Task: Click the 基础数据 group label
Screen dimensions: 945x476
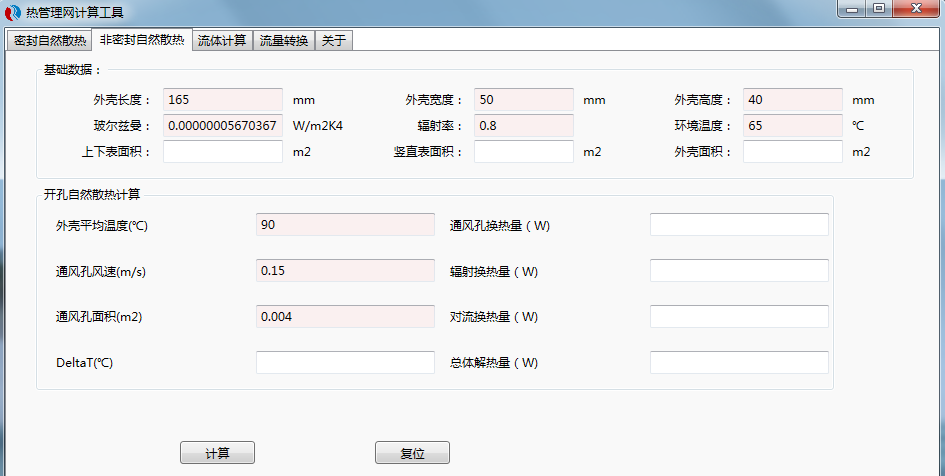Action: pyautogui.click(x=72, y=70)
